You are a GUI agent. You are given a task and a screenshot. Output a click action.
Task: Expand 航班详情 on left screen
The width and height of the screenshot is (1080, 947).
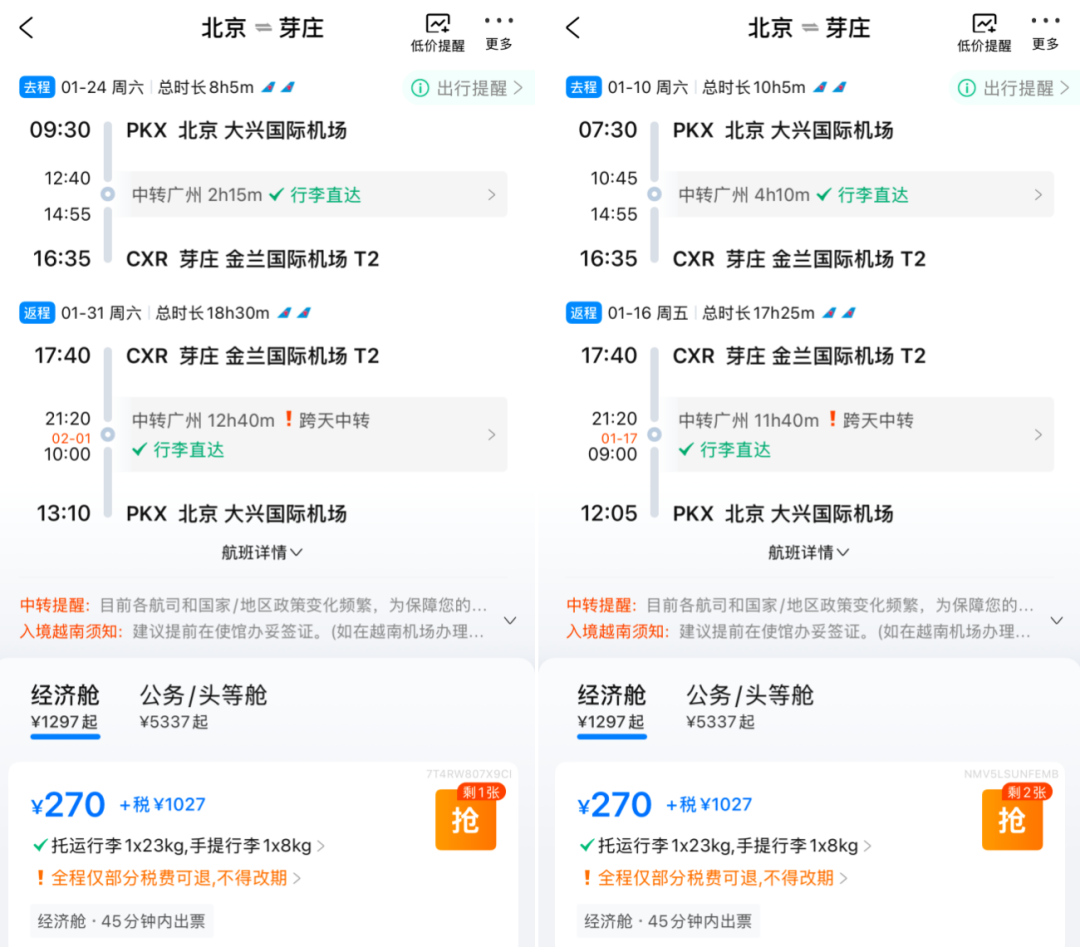[262, 552]
